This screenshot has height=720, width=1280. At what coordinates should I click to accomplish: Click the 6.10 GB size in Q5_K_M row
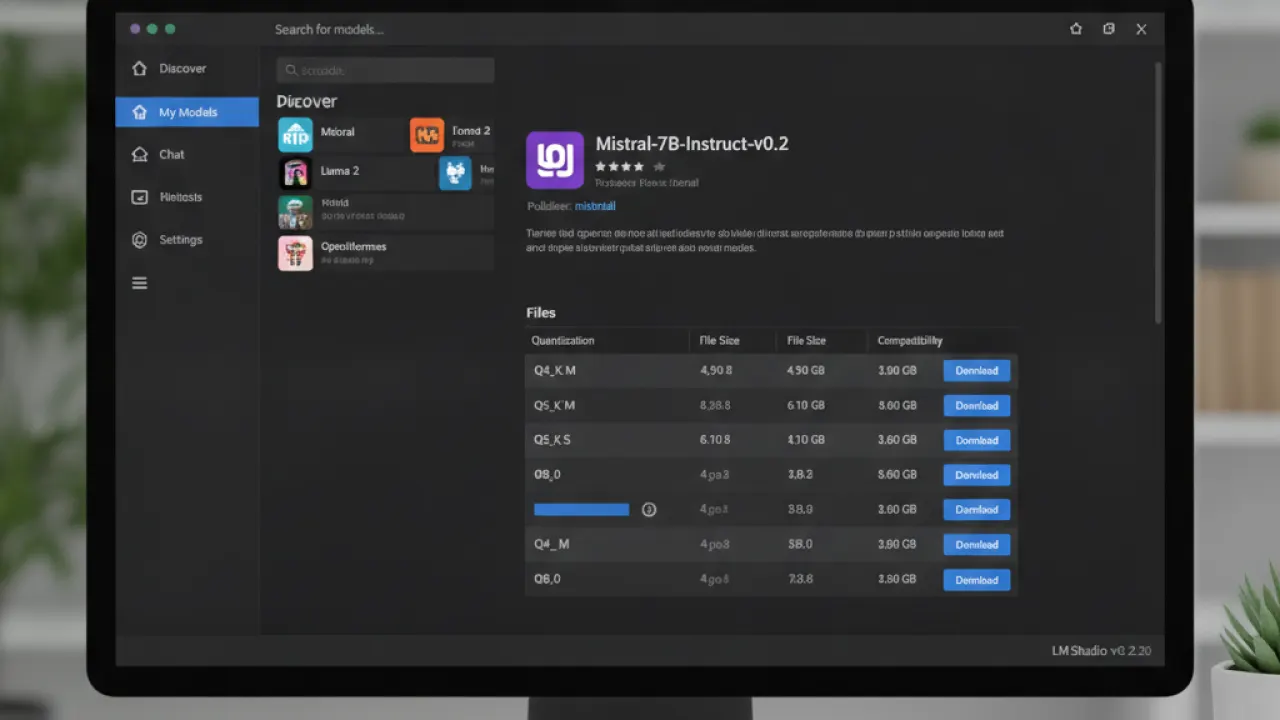pos(806,406)
